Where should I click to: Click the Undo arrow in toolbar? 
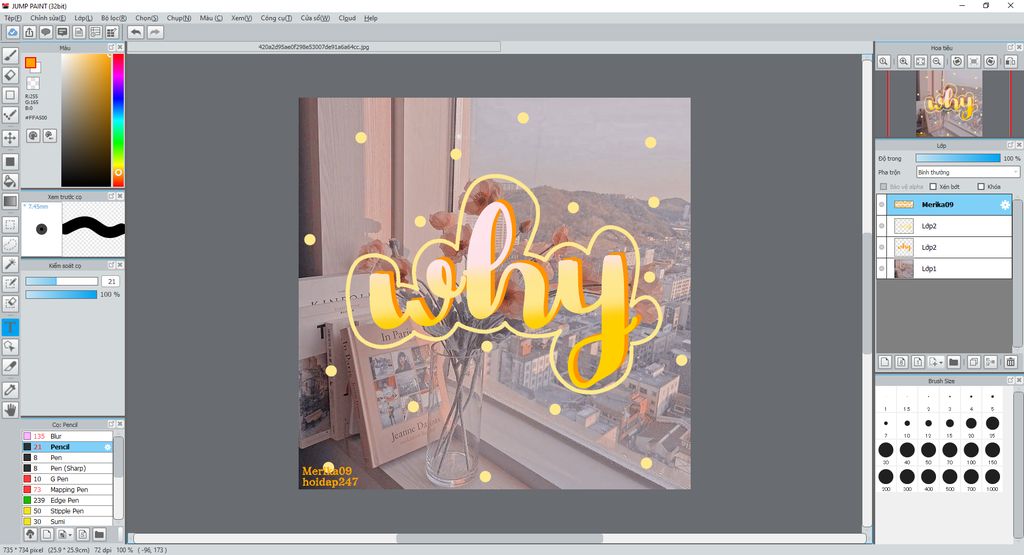135,32
